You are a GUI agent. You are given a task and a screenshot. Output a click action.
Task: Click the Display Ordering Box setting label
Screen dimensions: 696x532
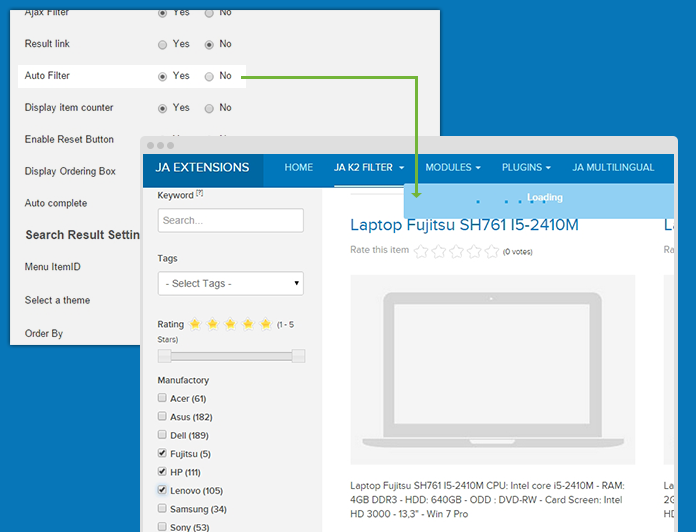pos(70,171)
